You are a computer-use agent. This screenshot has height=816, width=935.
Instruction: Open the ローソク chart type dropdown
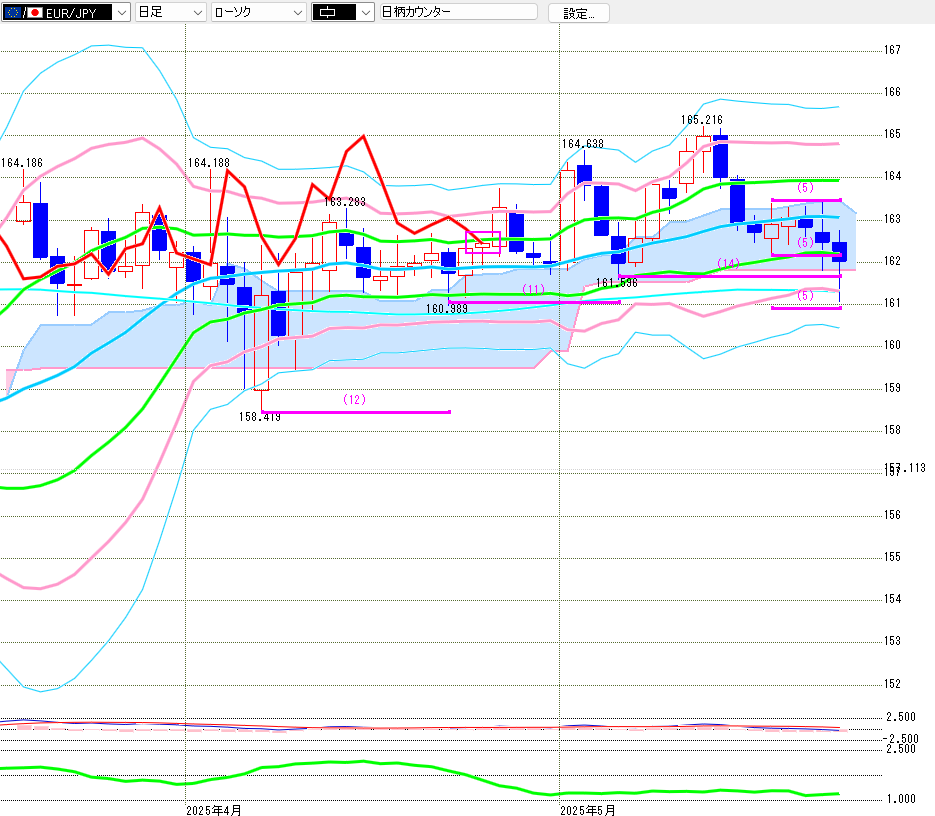(259, 12)
